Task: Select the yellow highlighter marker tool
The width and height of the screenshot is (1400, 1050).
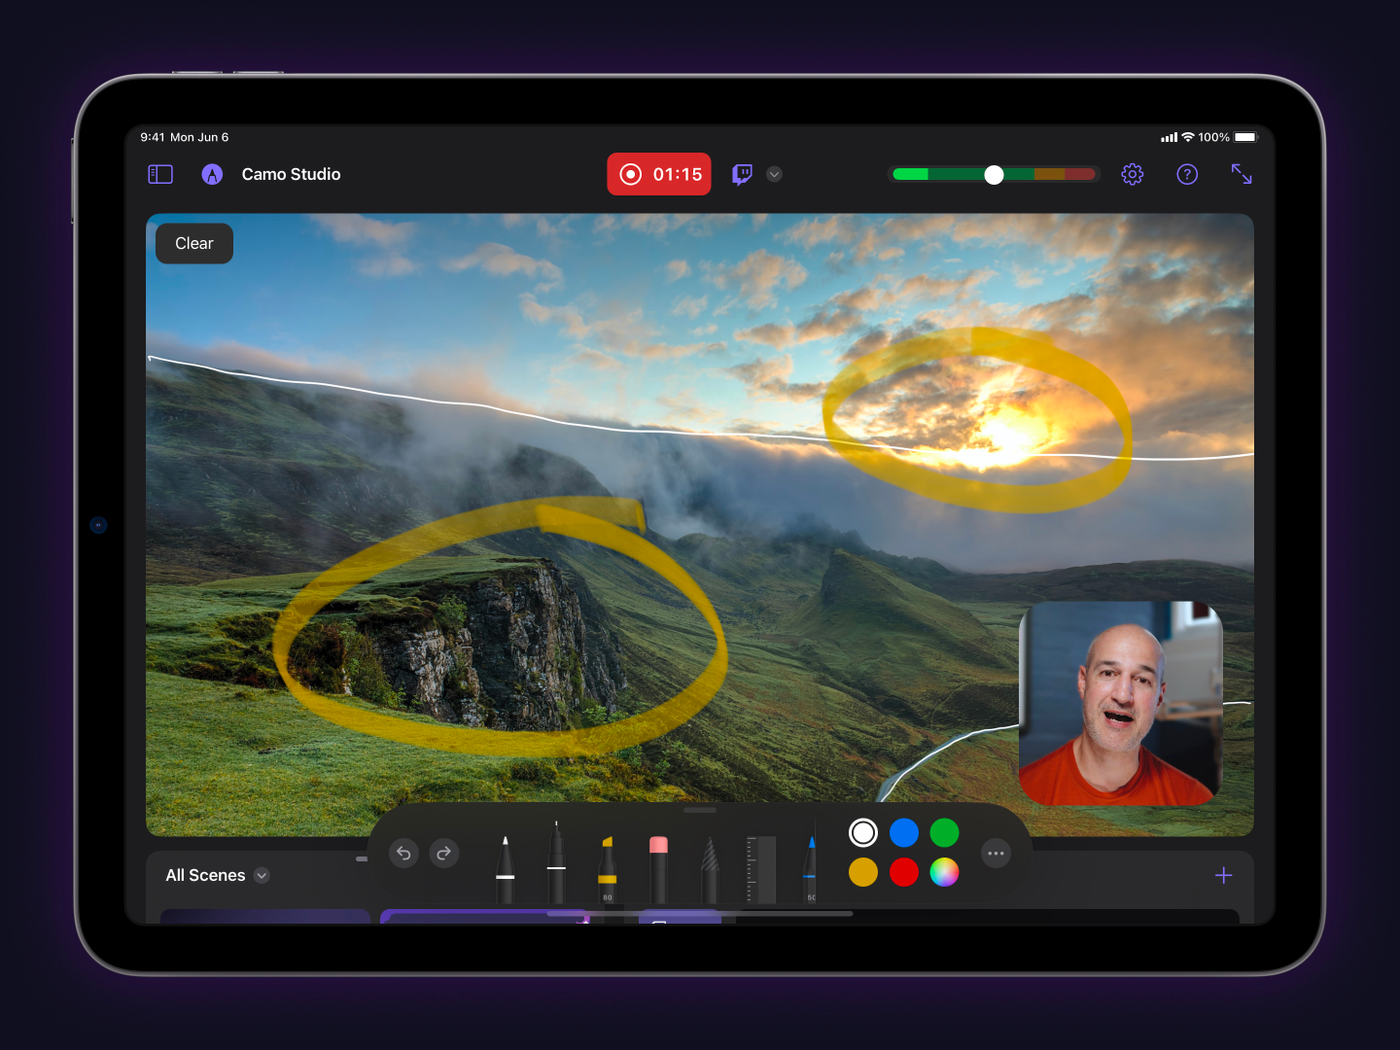Action: (x=607, y=869)
